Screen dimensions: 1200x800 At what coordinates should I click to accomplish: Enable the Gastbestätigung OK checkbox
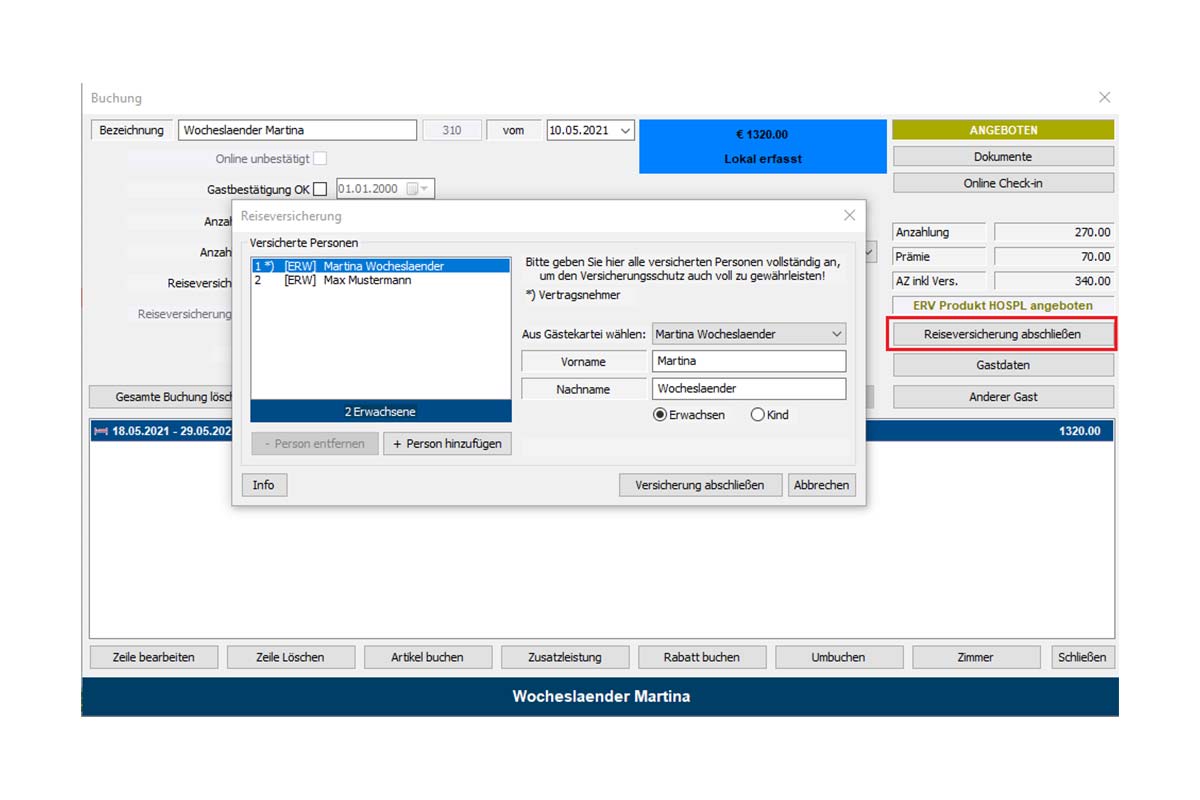click(320, 189)
